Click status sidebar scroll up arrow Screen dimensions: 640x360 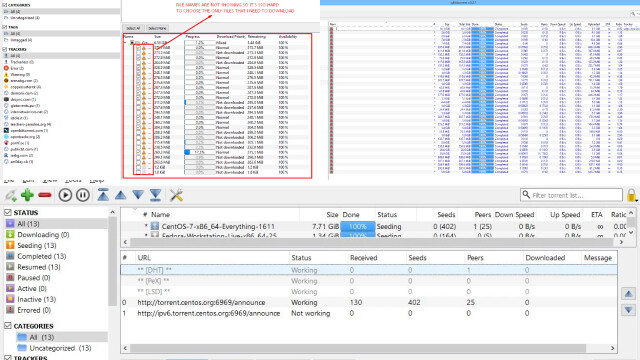112,212
